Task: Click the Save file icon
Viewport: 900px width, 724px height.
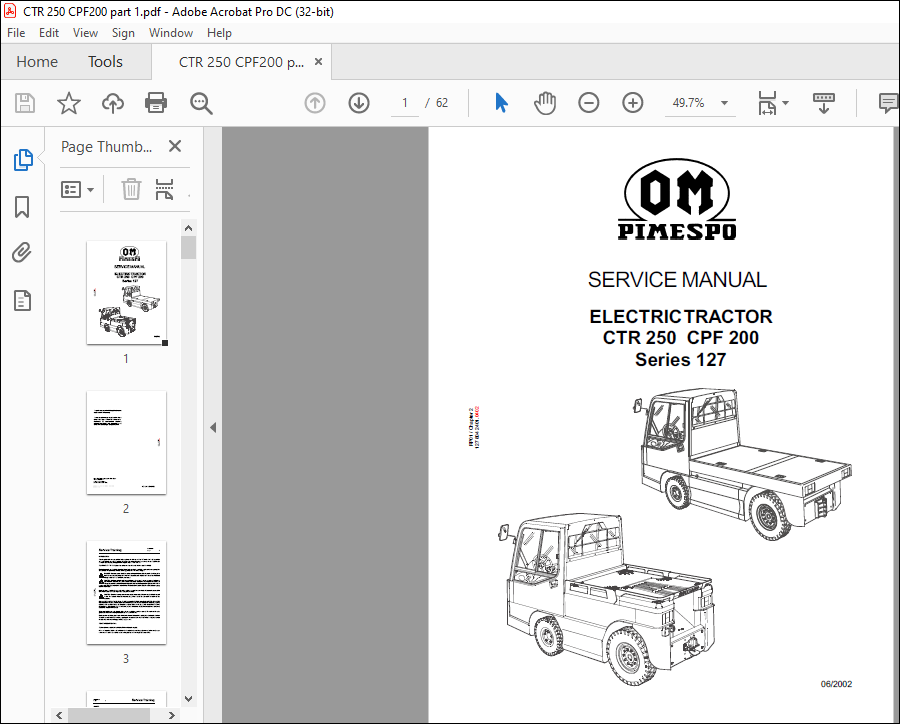Action: [25, 103]
